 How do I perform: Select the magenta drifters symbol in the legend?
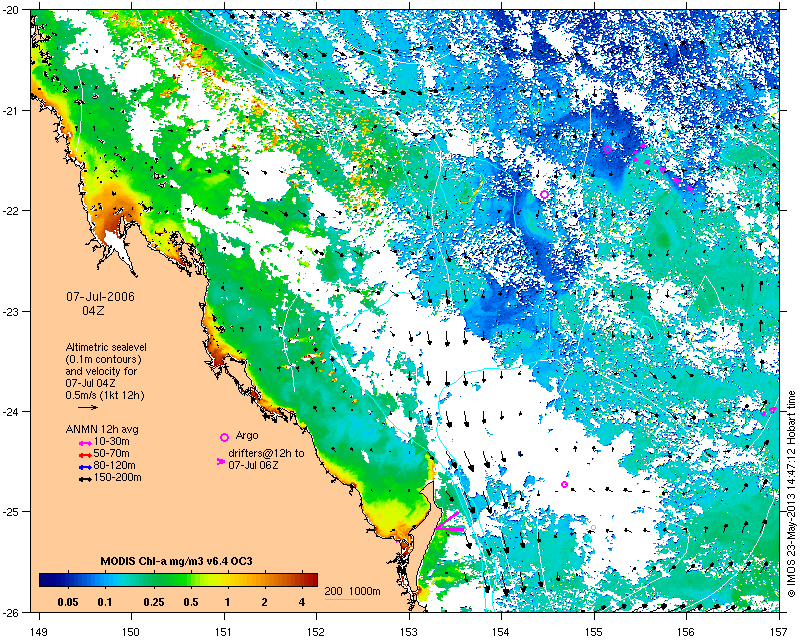[221, 461]
